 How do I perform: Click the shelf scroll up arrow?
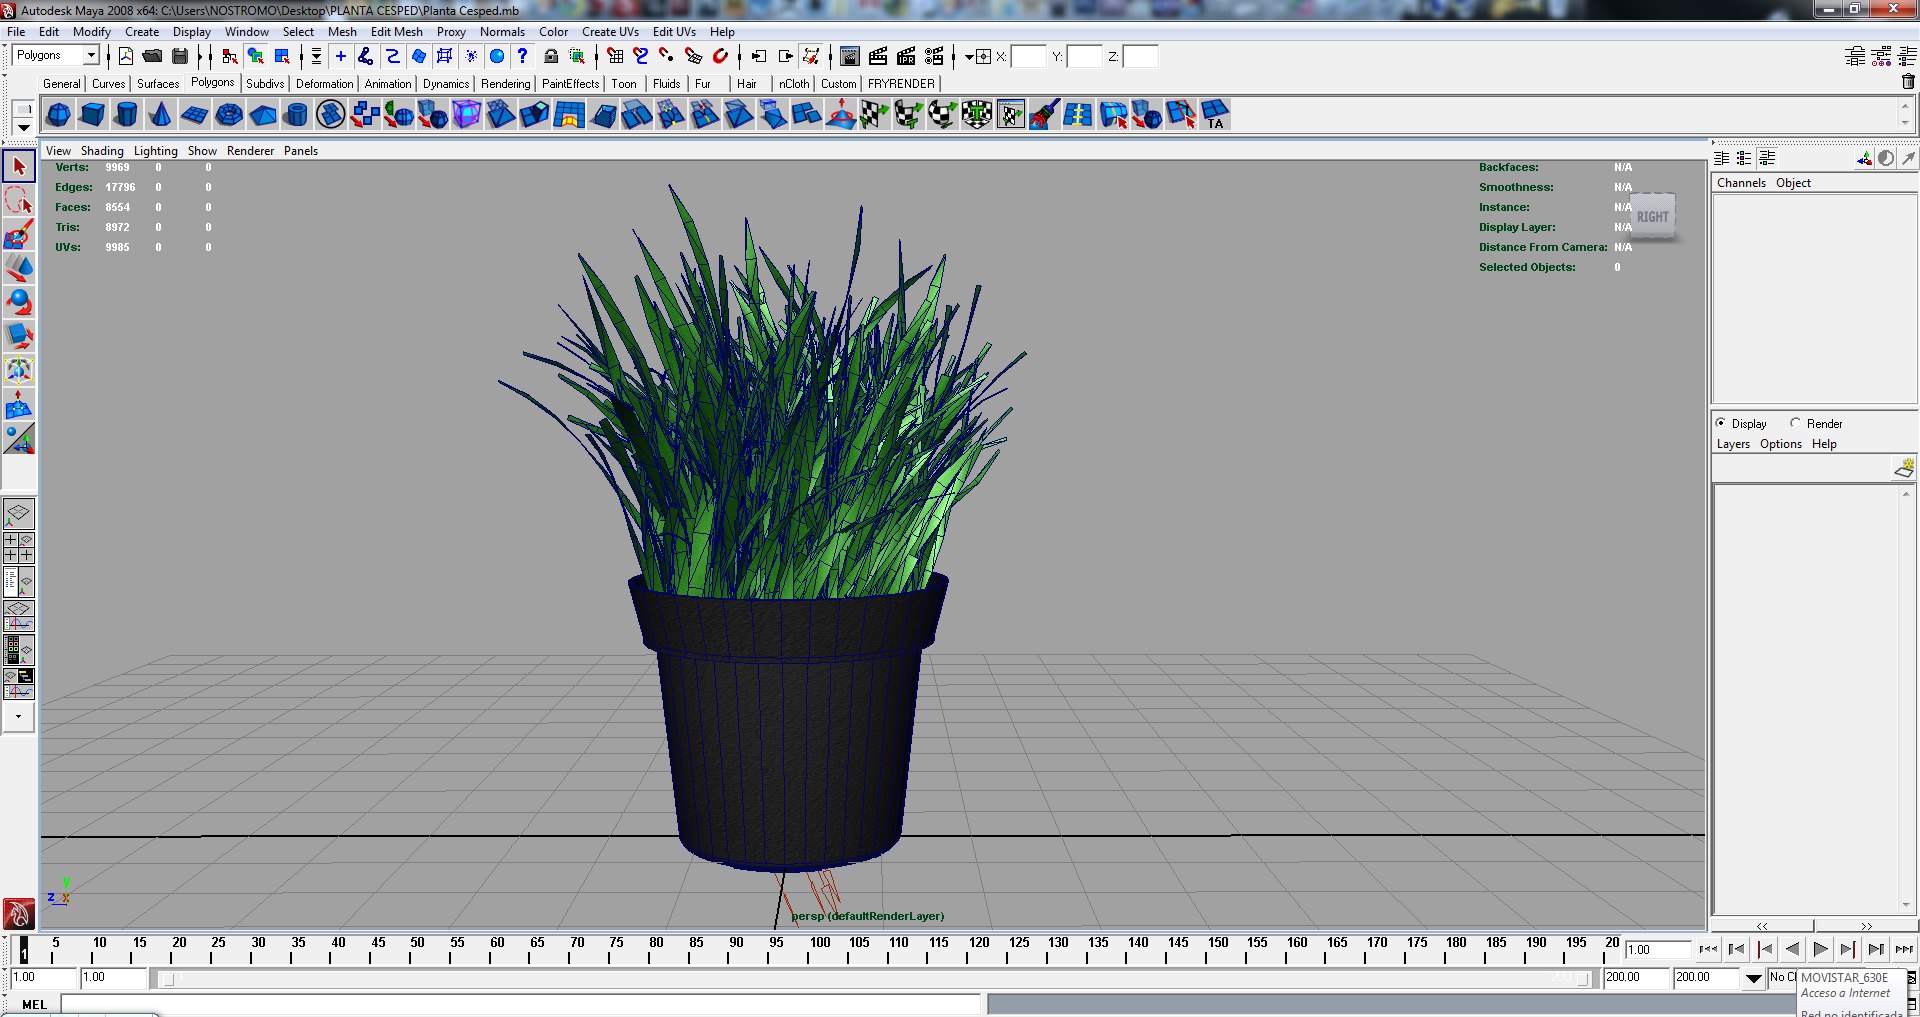(1905, 106)
